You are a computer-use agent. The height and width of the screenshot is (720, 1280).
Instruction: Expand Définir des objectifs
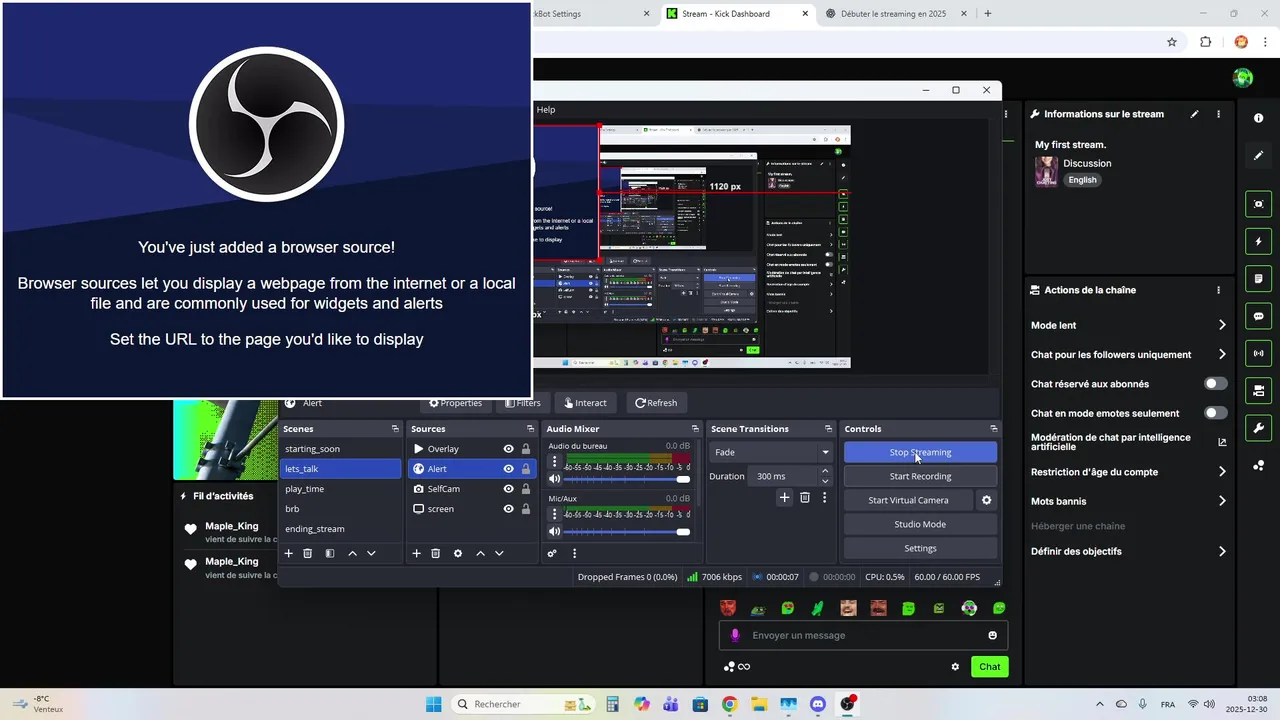point(1221,551)
